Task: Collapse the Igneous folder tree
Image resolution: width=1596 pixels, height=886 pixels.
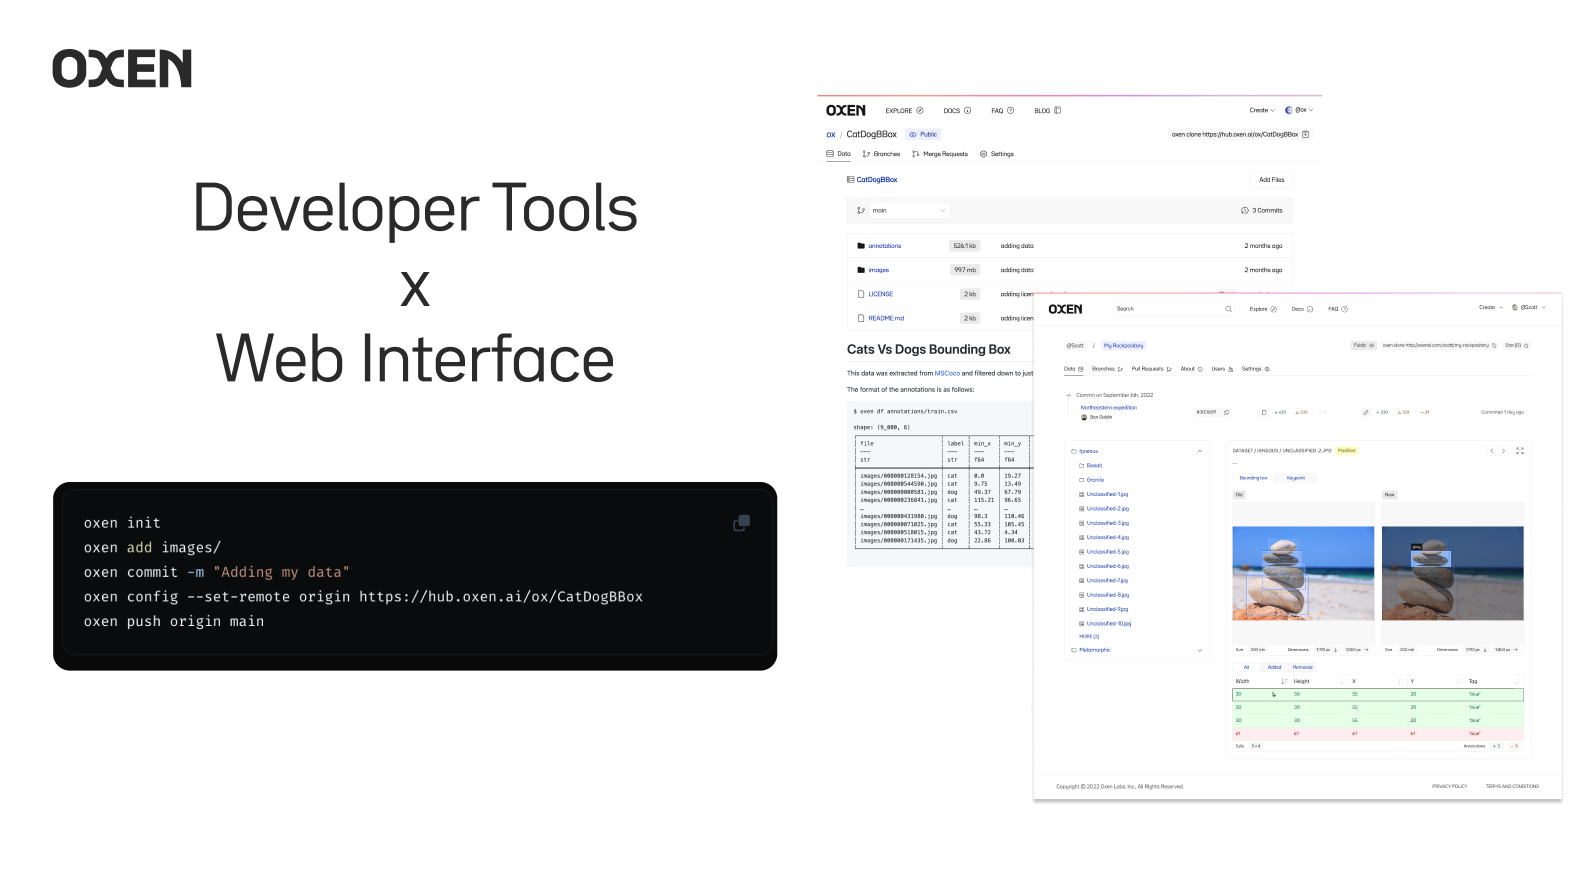Action: (x=1200, y=451)
